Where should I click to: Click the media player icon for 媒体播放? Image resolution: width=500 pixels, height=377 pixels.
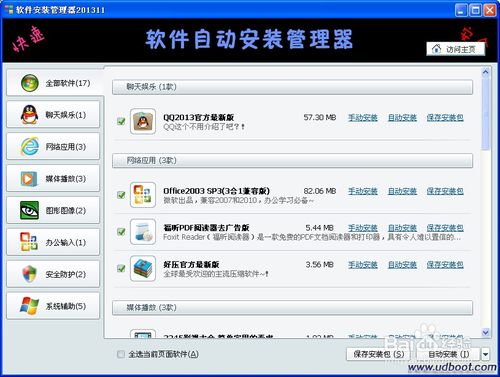tap(28, 179)
